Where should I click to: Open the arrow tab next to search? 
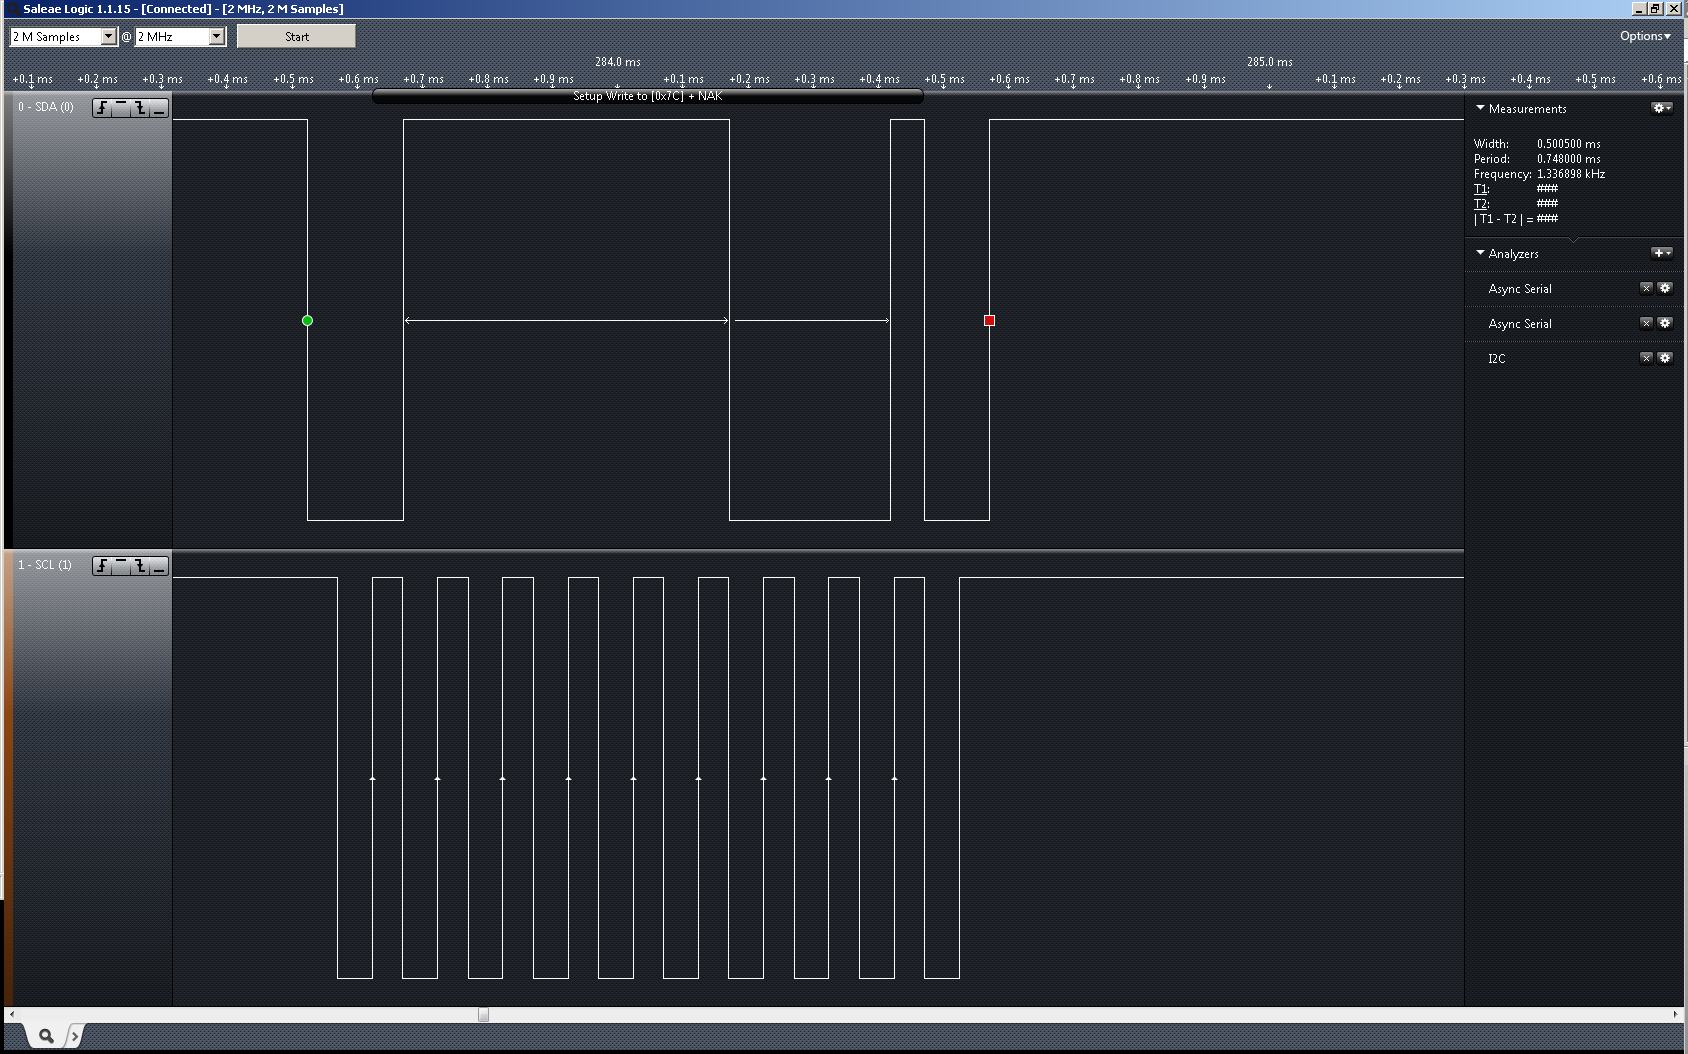point(74,1036)
